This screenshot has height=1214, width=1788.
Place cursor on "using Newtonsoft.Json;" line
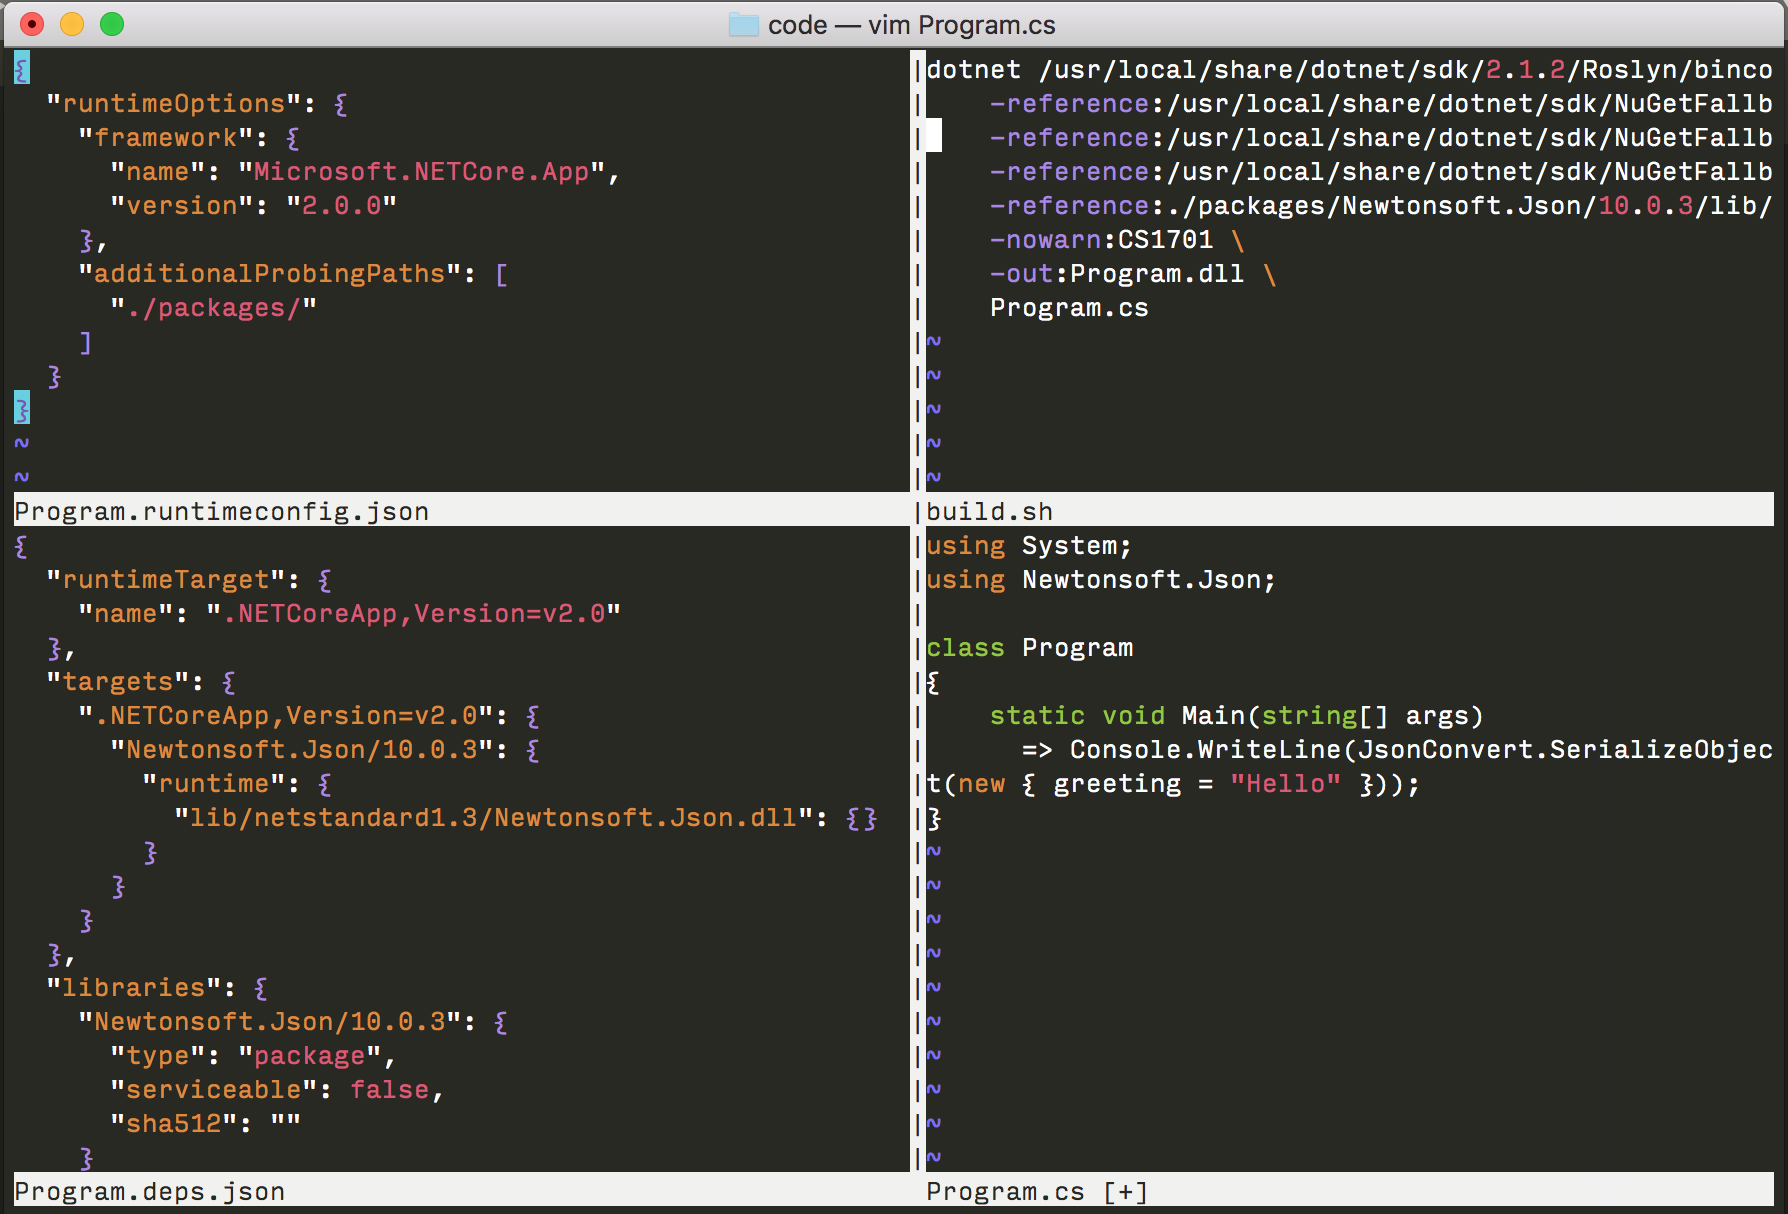pos(1100,580)
